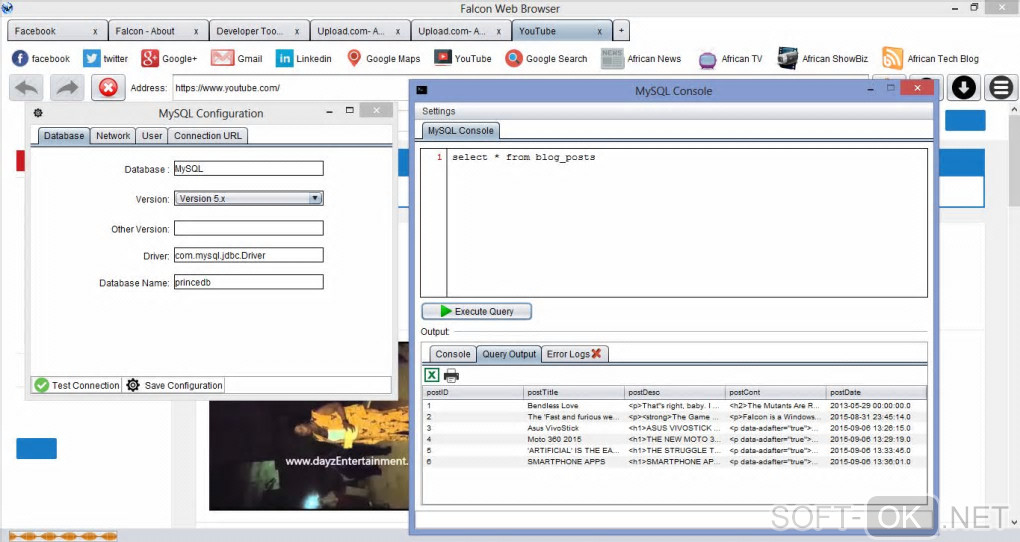This screenshot has width=1020, height=542.
Task: Click the Save Configuration button
Action: click(174, 385)
